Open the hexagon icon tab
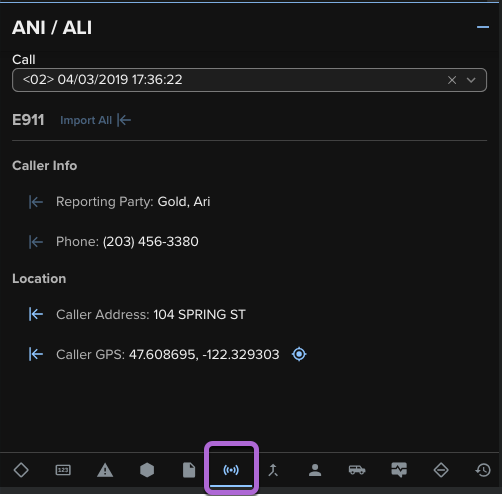Screen dimensions: 502x496 coord(147,470)
